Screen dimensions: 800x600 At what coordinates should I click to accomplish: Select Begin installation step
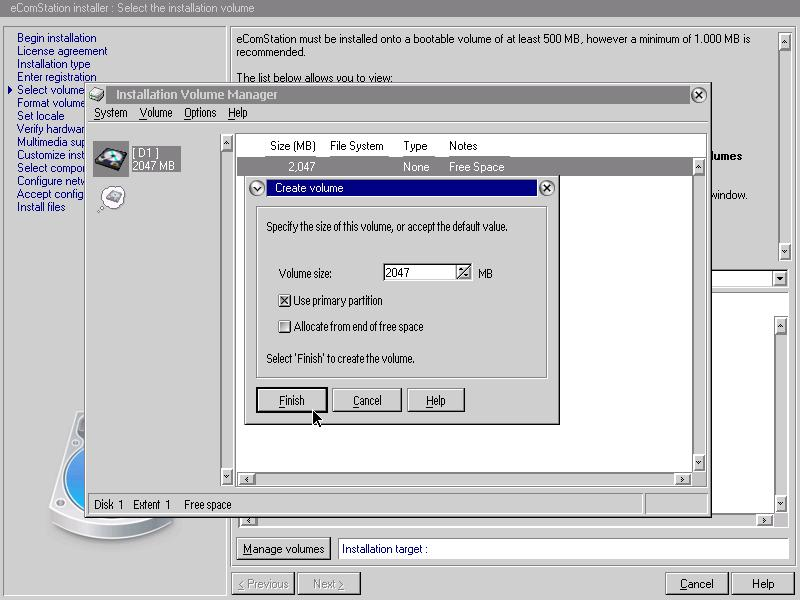point(57,38)
